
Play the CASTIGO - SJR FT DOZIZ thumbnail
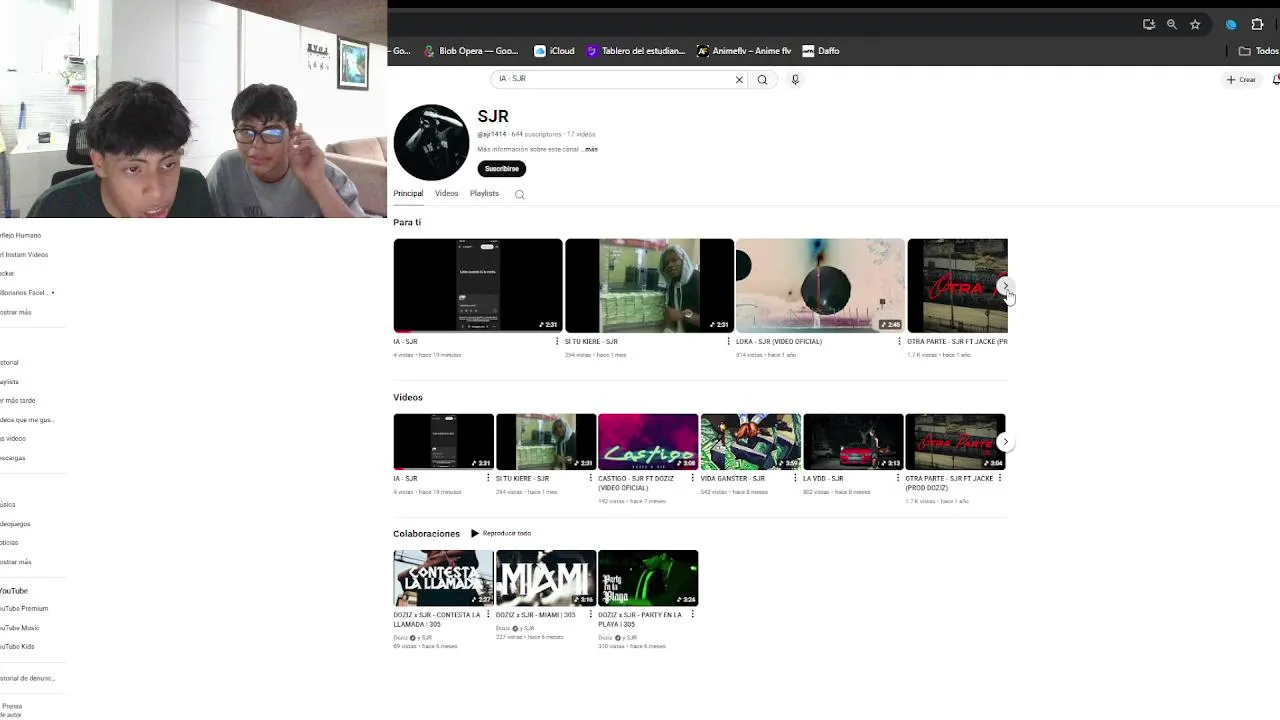tap(648, 442)
